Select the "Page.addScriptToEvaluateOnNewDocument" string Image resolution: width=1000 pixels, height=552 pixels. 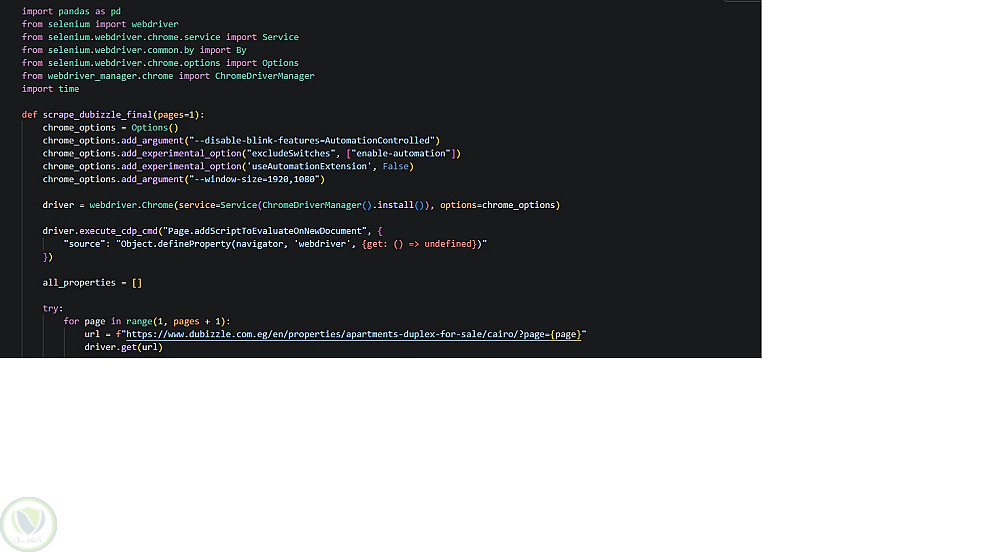[x=265, y=231]
